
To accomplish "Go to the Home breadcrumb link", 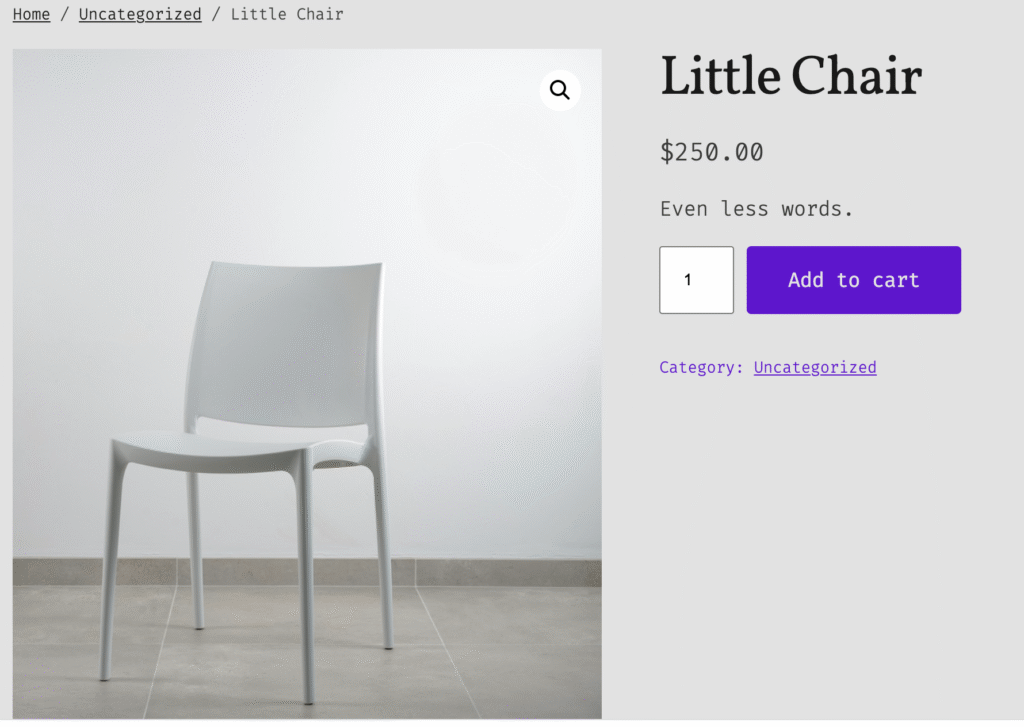I will tap(31, 14).
